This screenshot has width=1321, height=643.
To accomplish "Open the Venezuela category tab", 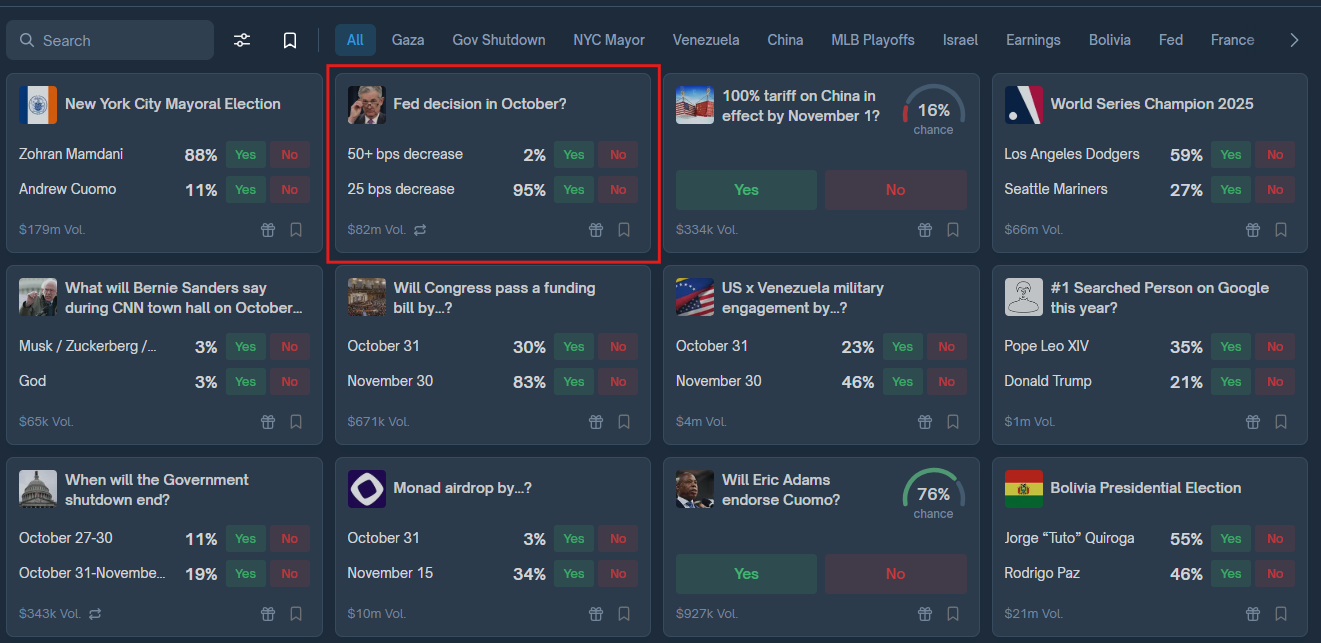I will (706, 40).
